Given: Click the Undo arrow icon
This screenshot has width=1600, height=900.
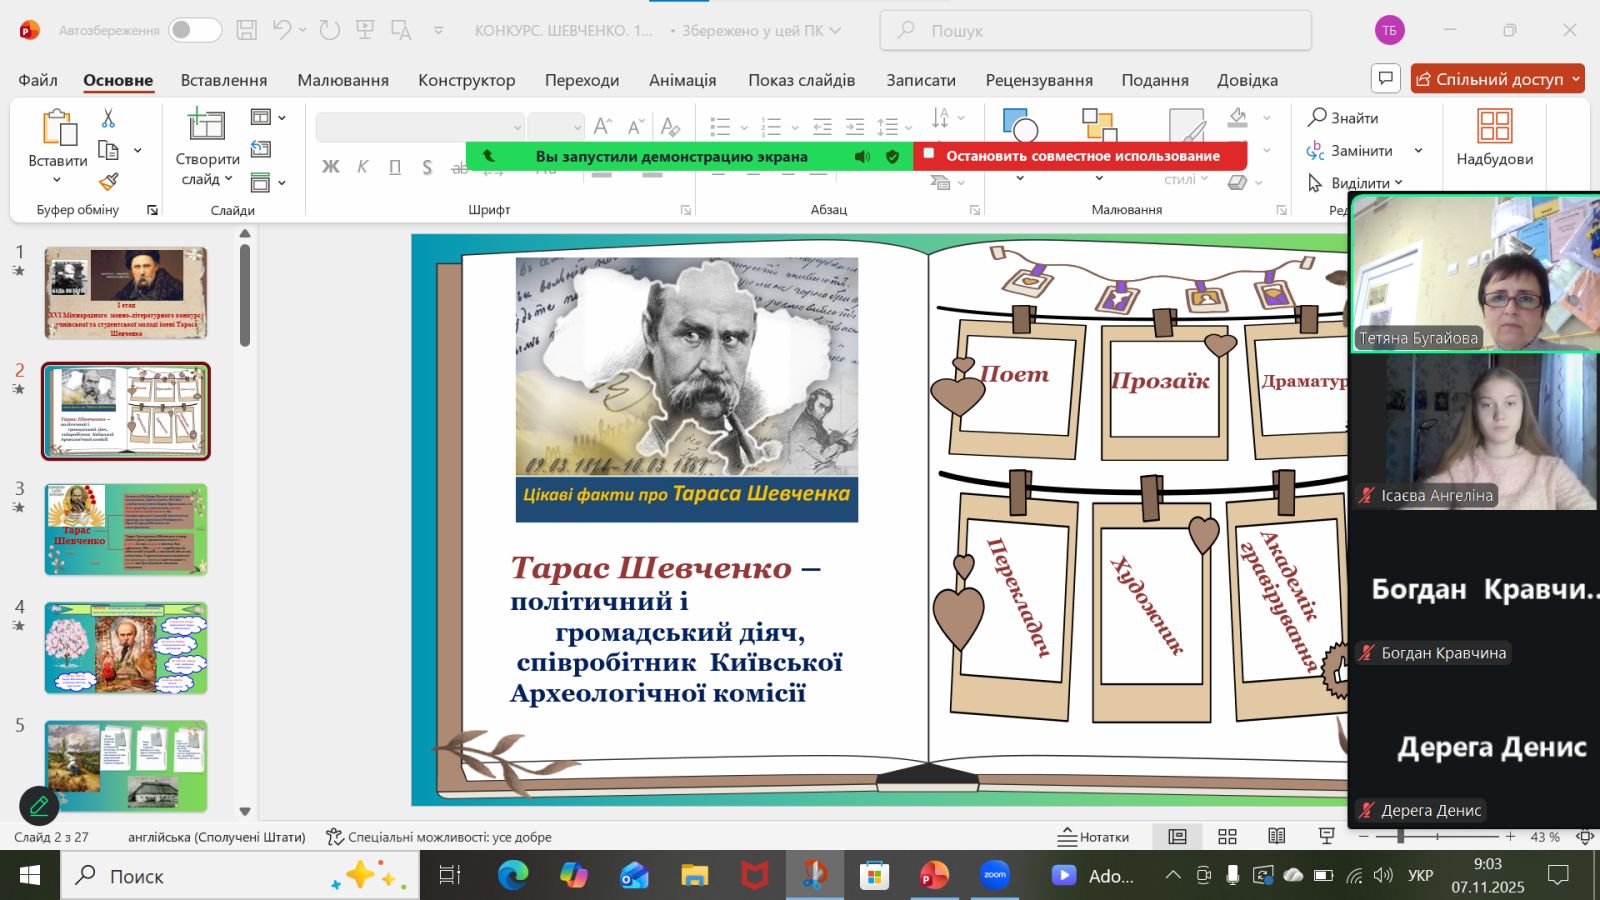Looking at the screenshot, I should (x=282, y=30).
